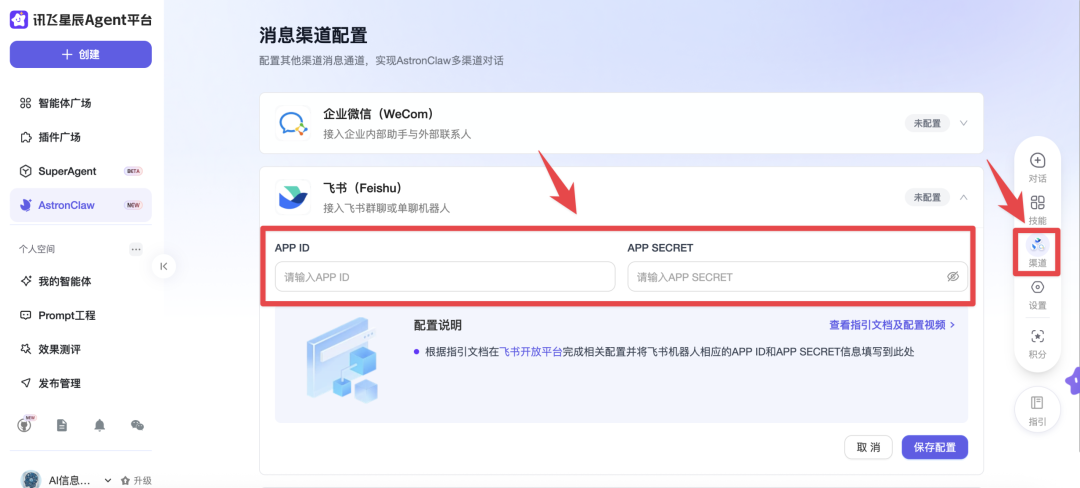Click the 保存配置 button

(934, 447)
